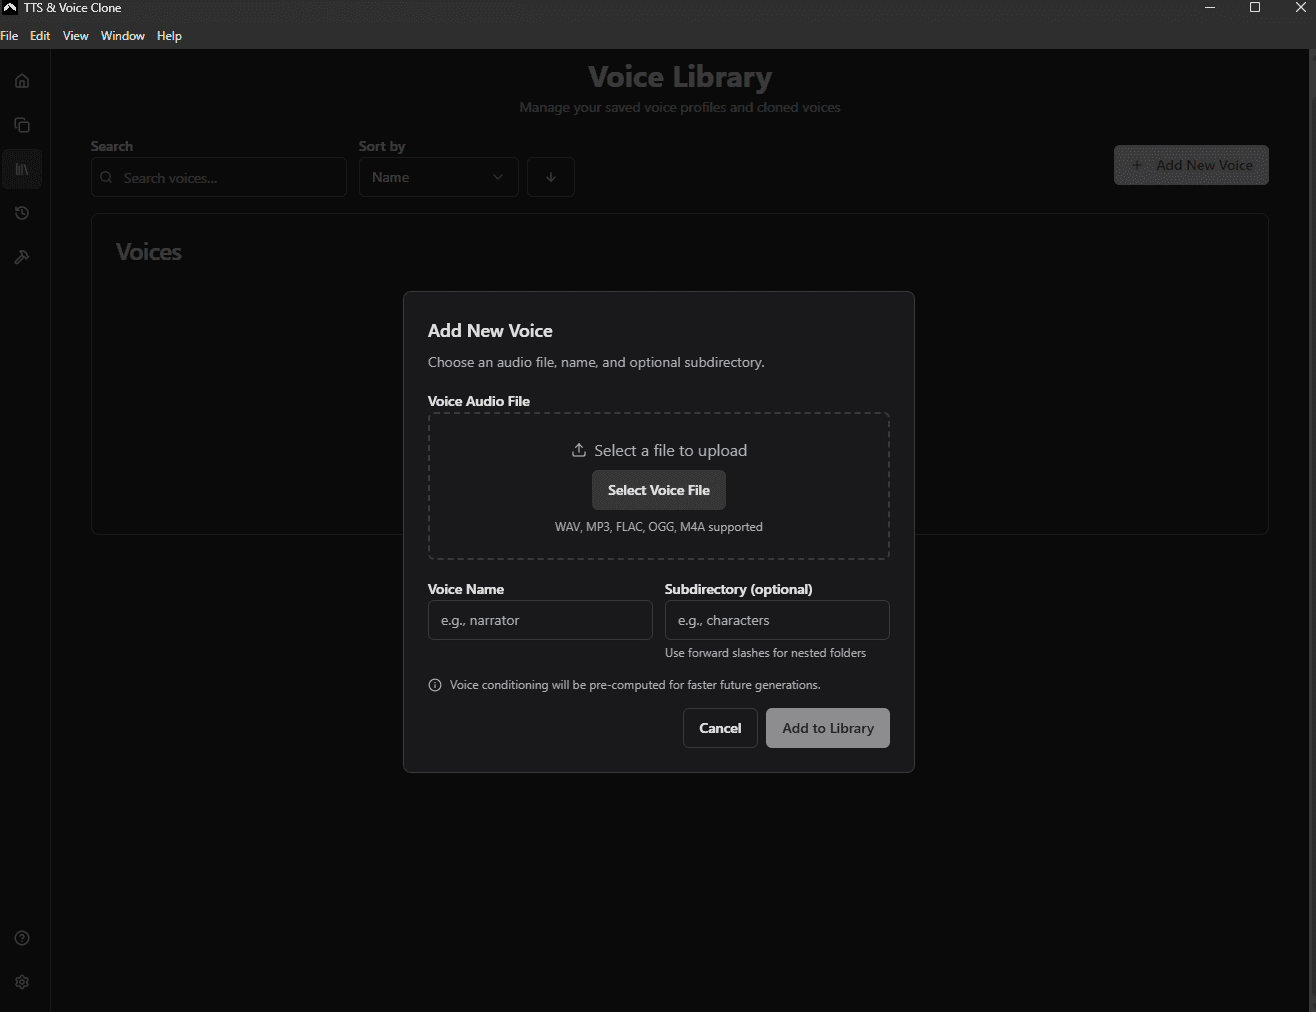
Task: Open the File menu
Action: click(x=10, y=35)
